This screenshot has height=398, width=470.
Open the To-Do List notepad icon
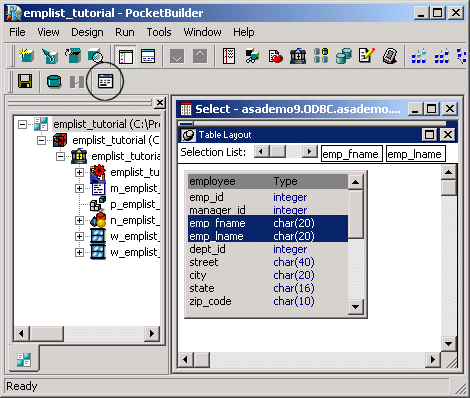229,56
